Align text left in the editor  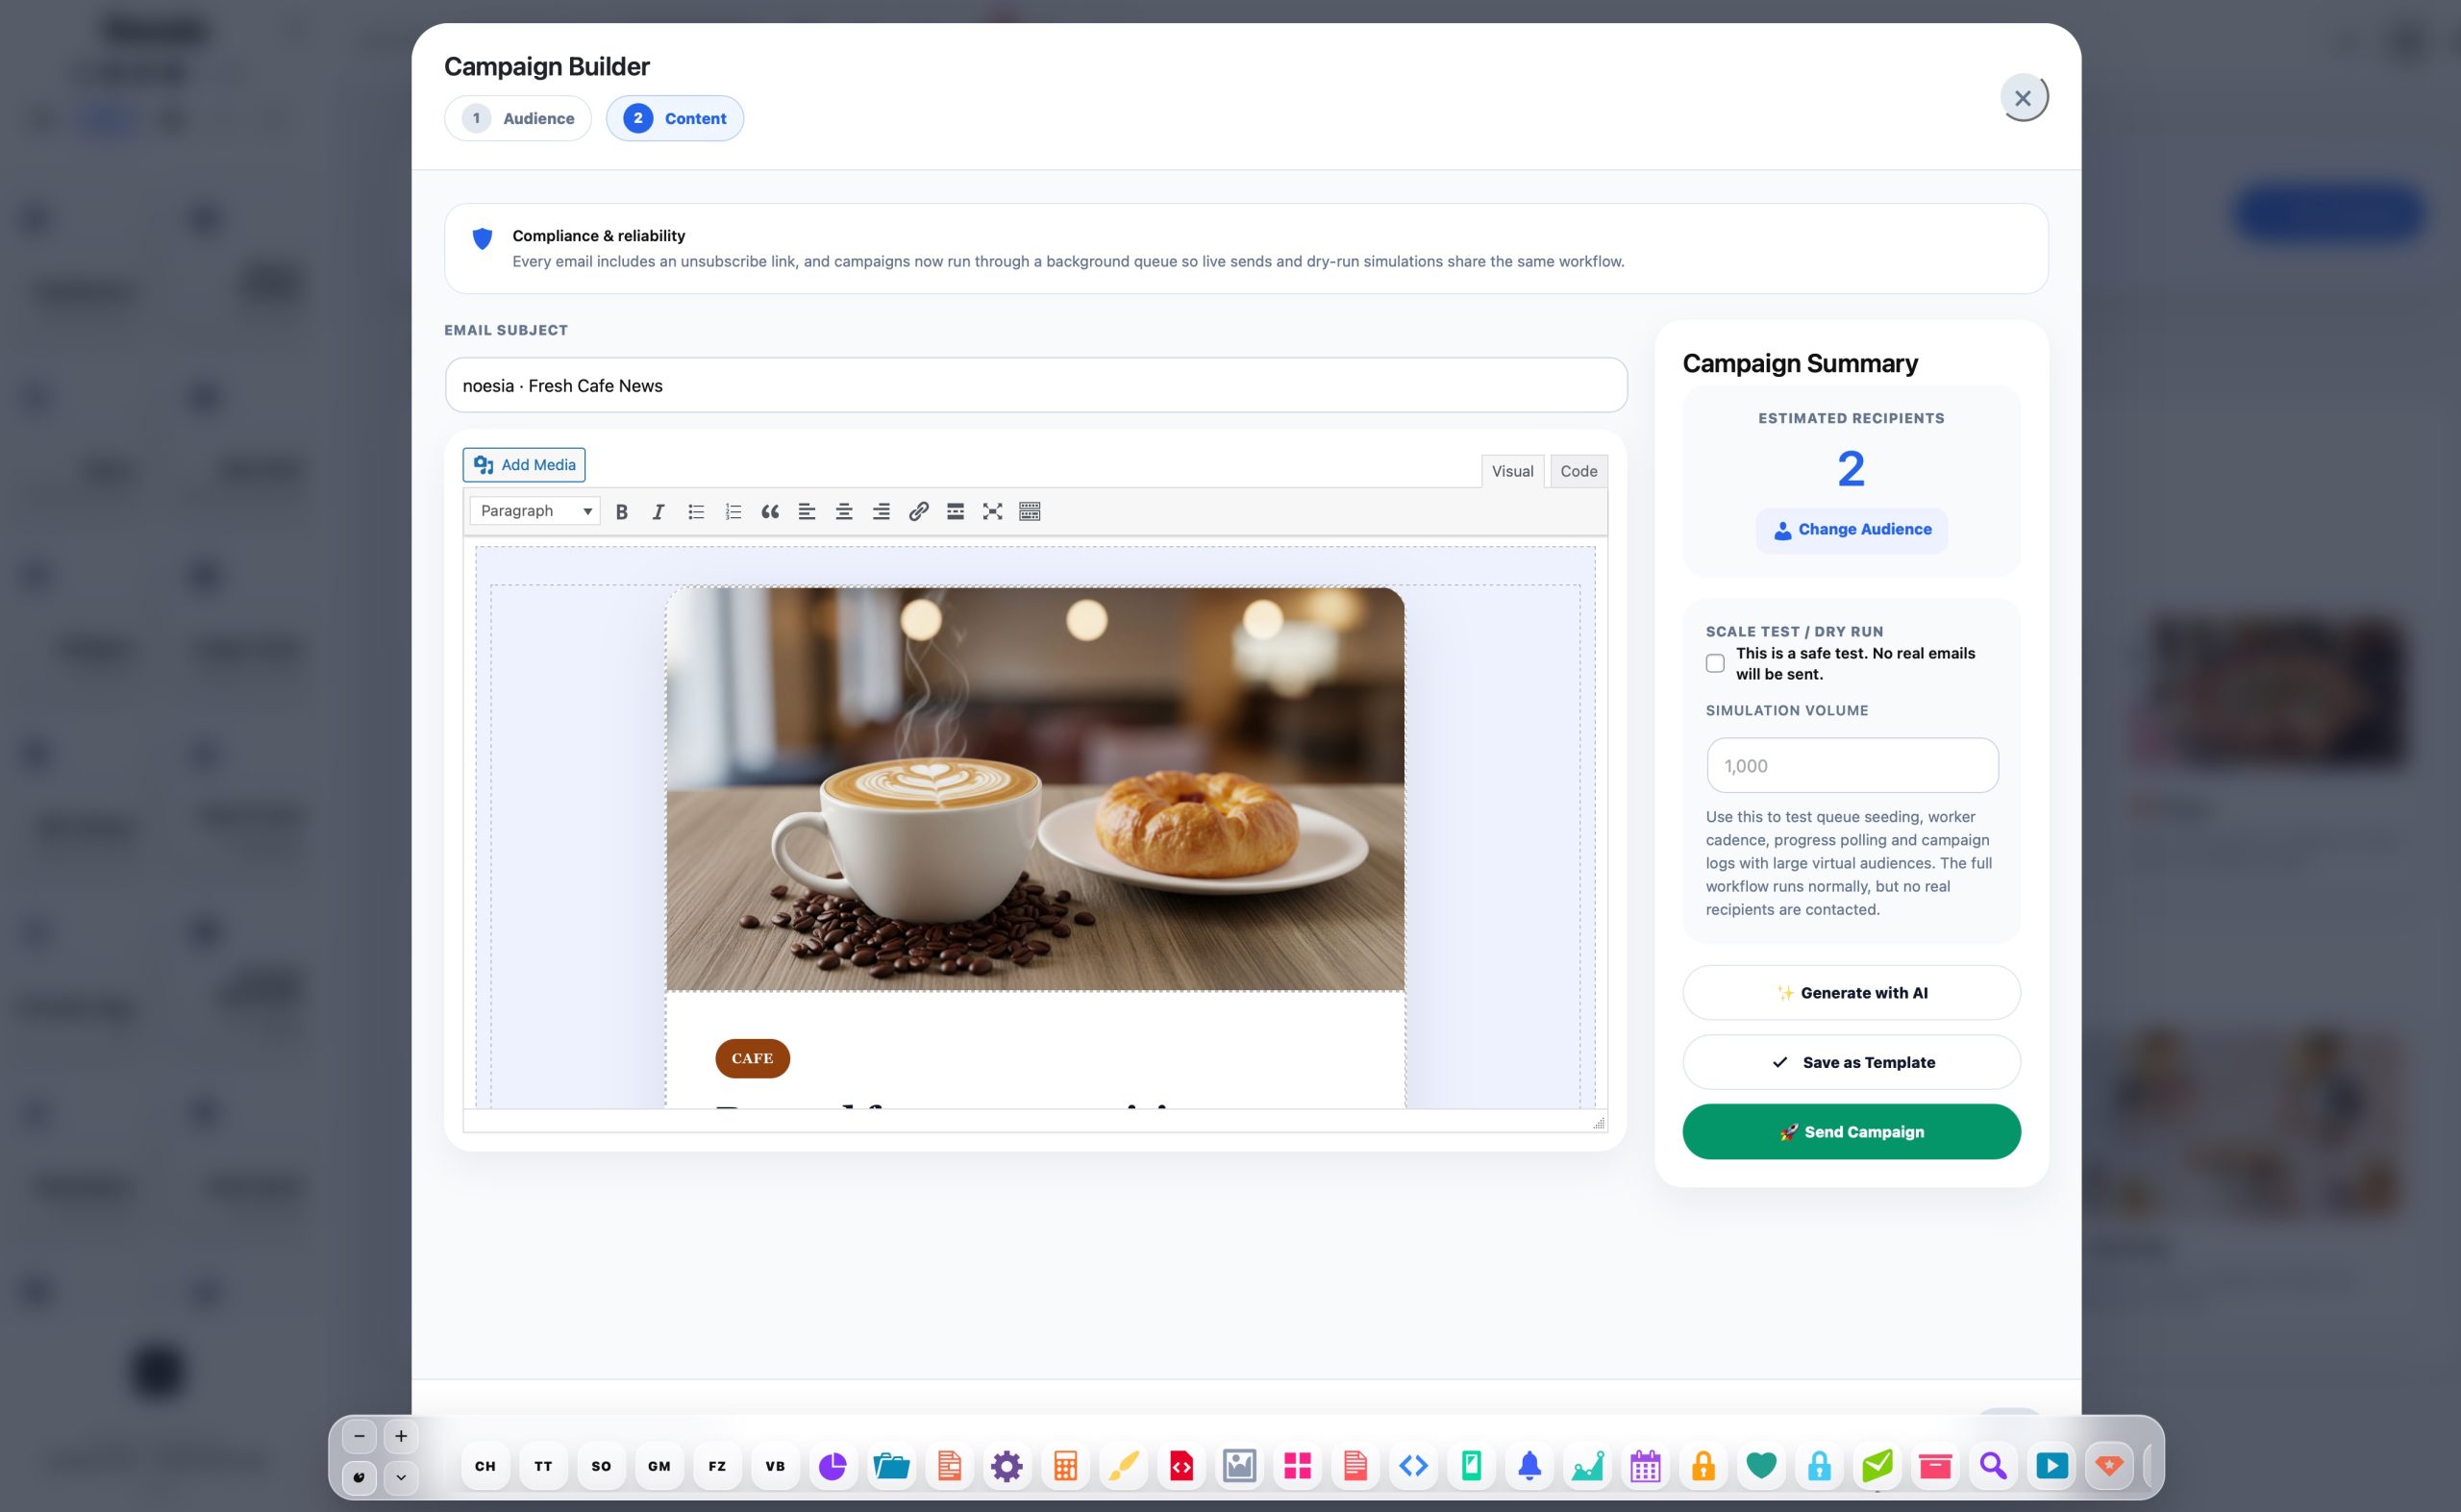click(807, 511)
